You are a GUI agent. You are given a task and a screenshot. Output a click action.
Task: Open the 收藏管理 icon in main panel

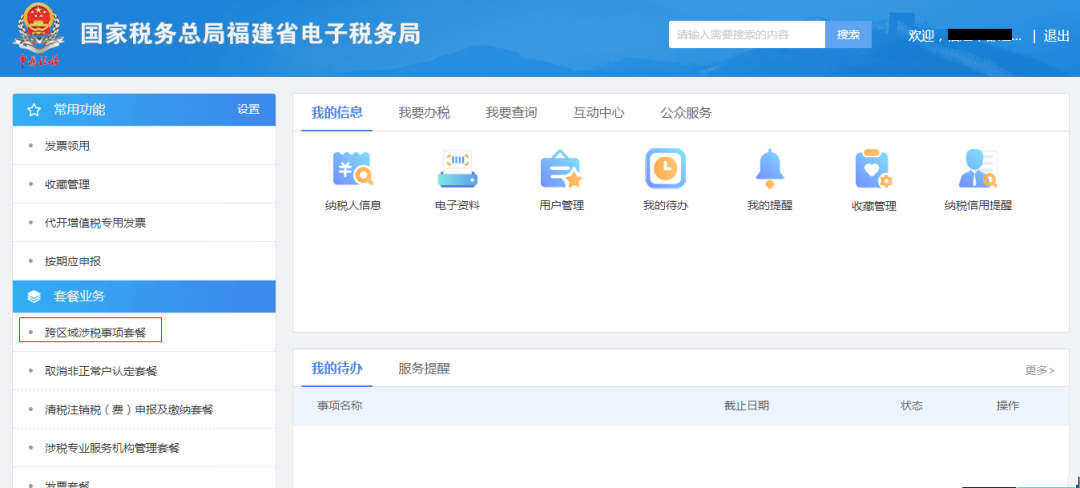coord(873,169)
